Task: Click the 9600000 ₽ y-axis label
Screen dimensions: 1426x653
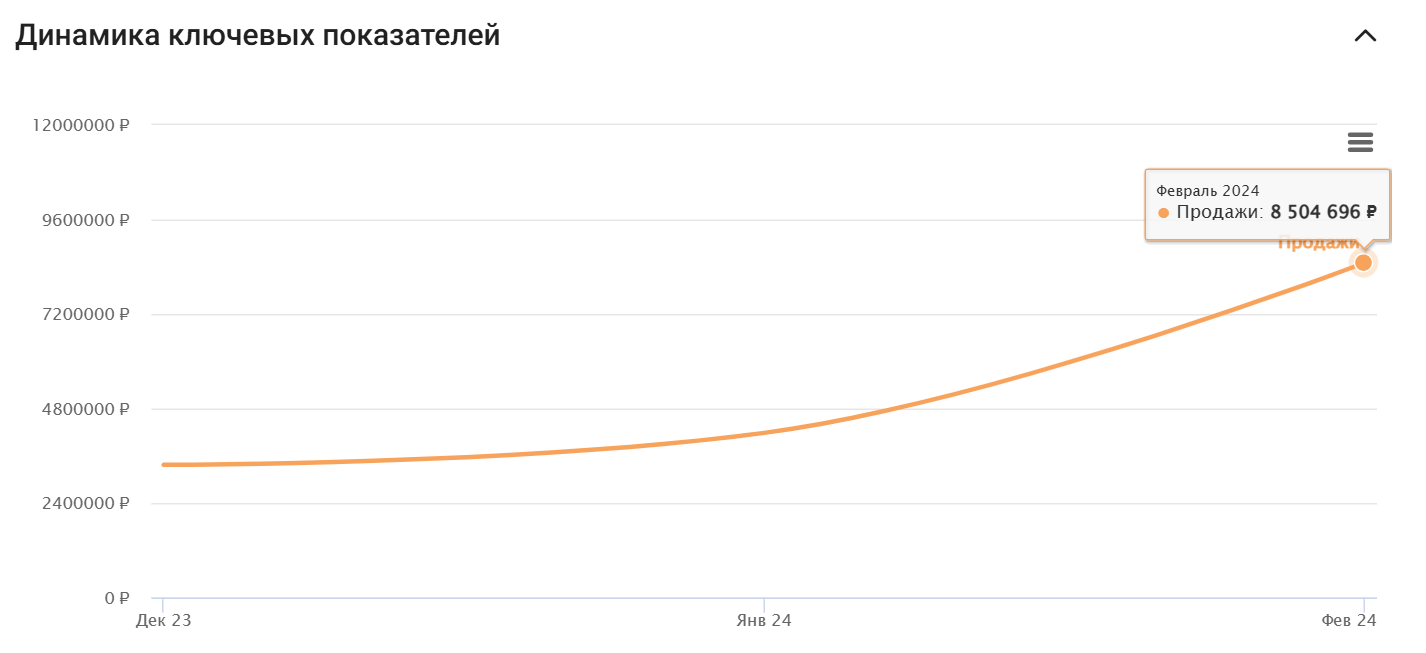Action: (86, 220)
